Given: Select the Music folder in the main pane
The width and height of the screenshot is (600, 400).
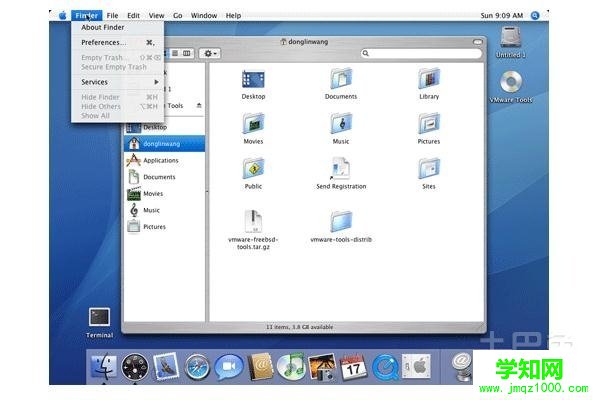Looking at the screenshot, I should [341, 124].
